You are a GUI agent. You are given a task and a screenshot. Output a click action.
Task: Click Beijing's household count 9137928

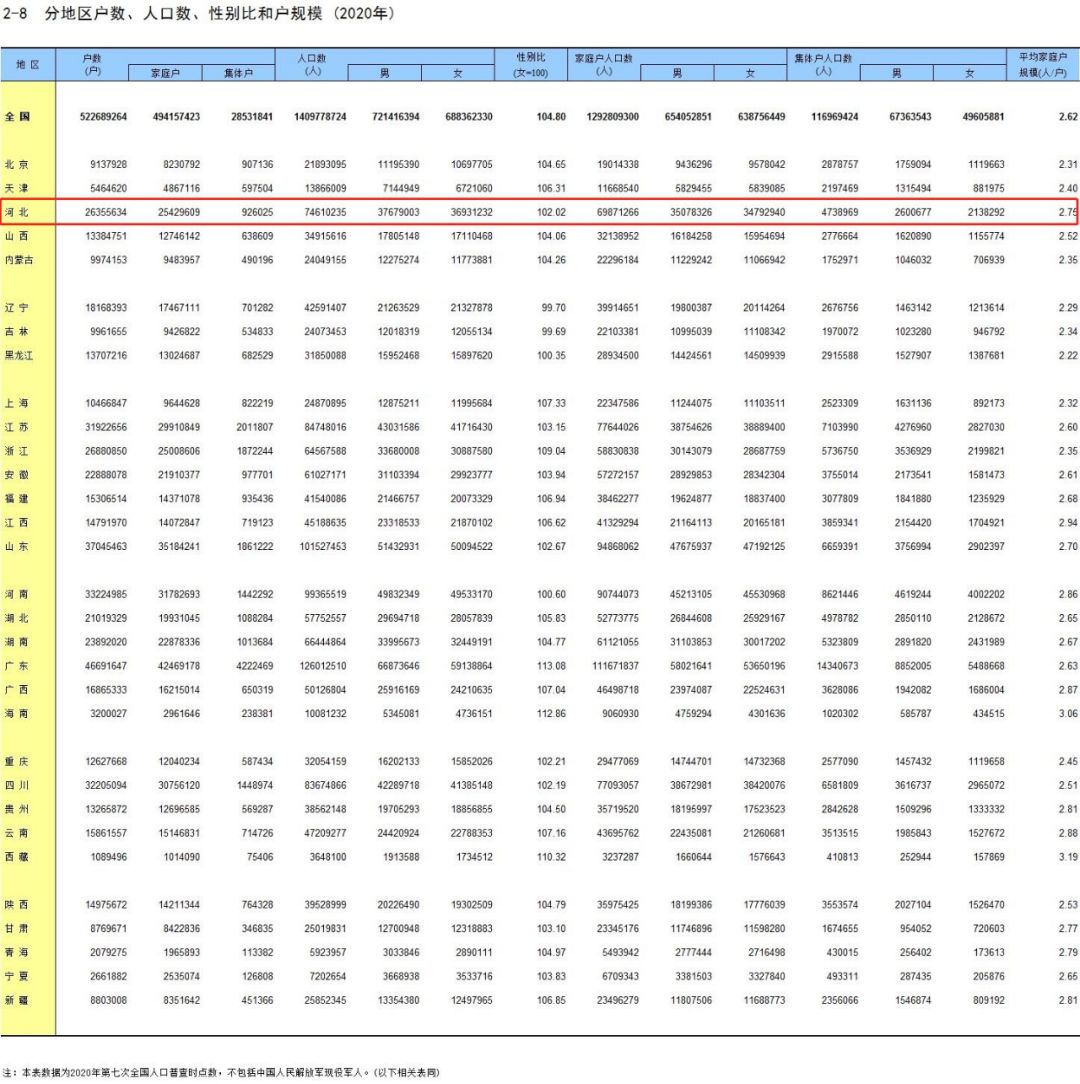click(x=108, y=165)
